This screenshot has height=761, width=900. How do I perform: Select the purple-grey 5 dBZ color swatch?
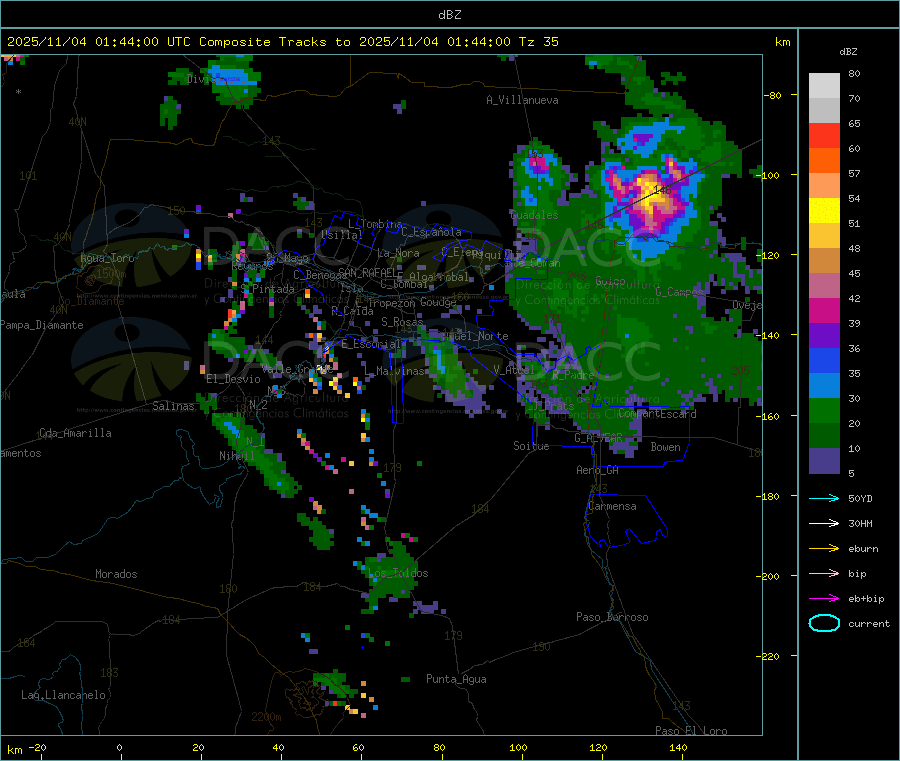pos(824,461)
